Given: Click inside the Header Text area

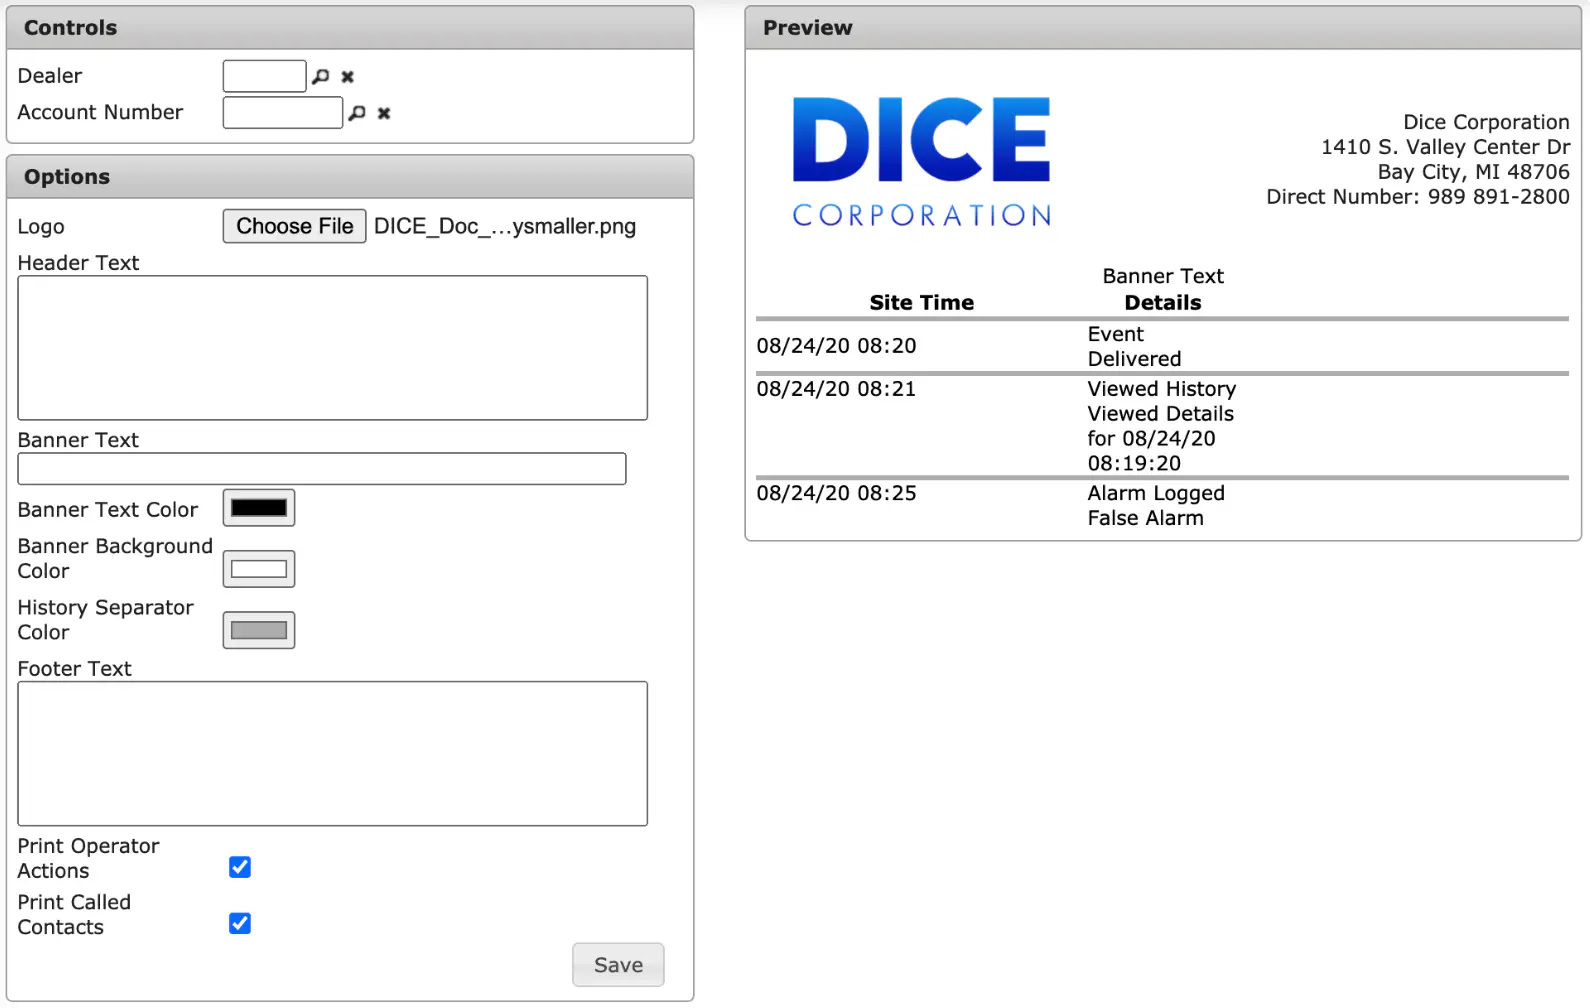Looking at the screenshot, I should tap(333, 348).
